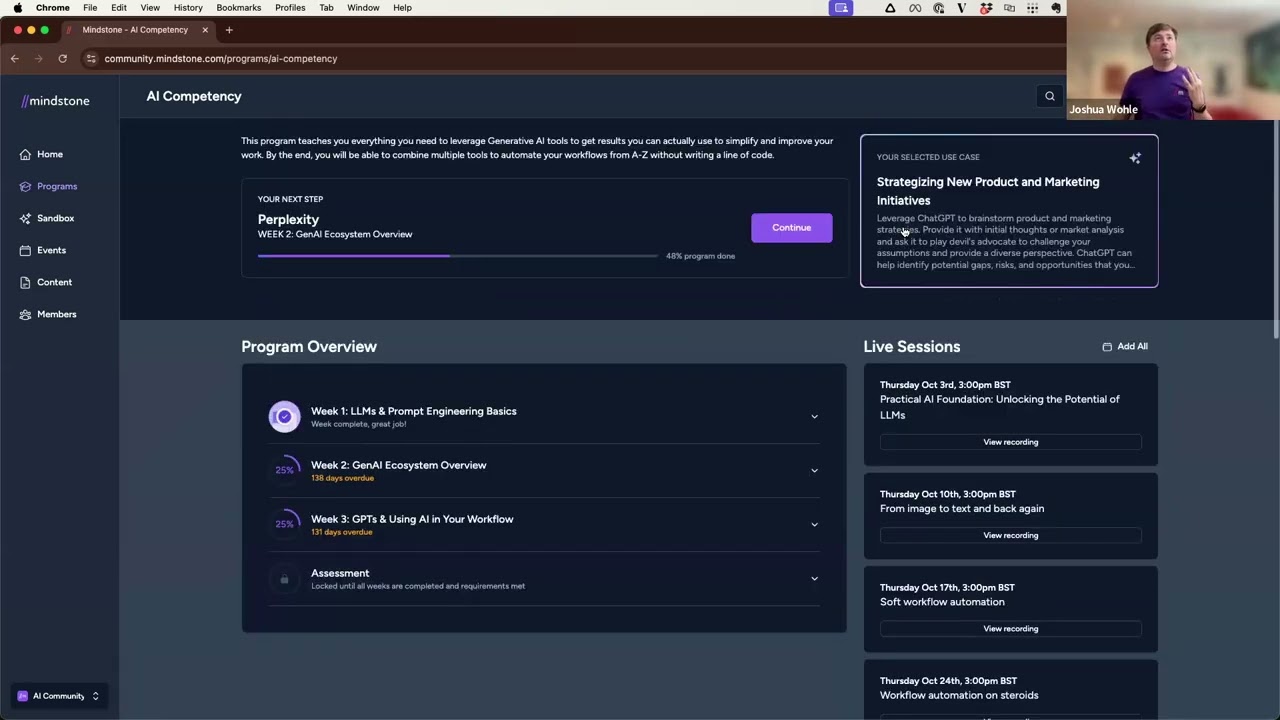1280x720 pixels.
Task: Open the Events calendar icon
Action: pos(25,250)
